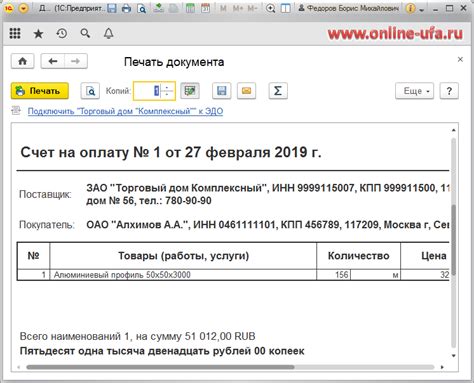Click the amount in words Пятьдесят одна тысяча
This screenshot has width=474, height=383.
(x=162, y=351)
